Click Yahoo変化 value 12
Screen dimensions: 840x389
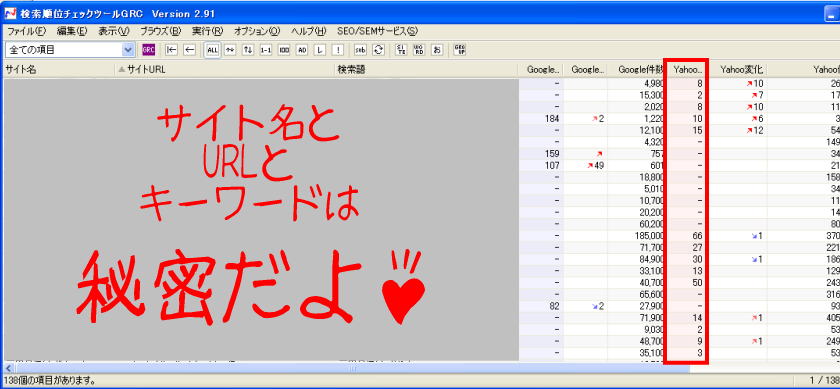point(759,130)
